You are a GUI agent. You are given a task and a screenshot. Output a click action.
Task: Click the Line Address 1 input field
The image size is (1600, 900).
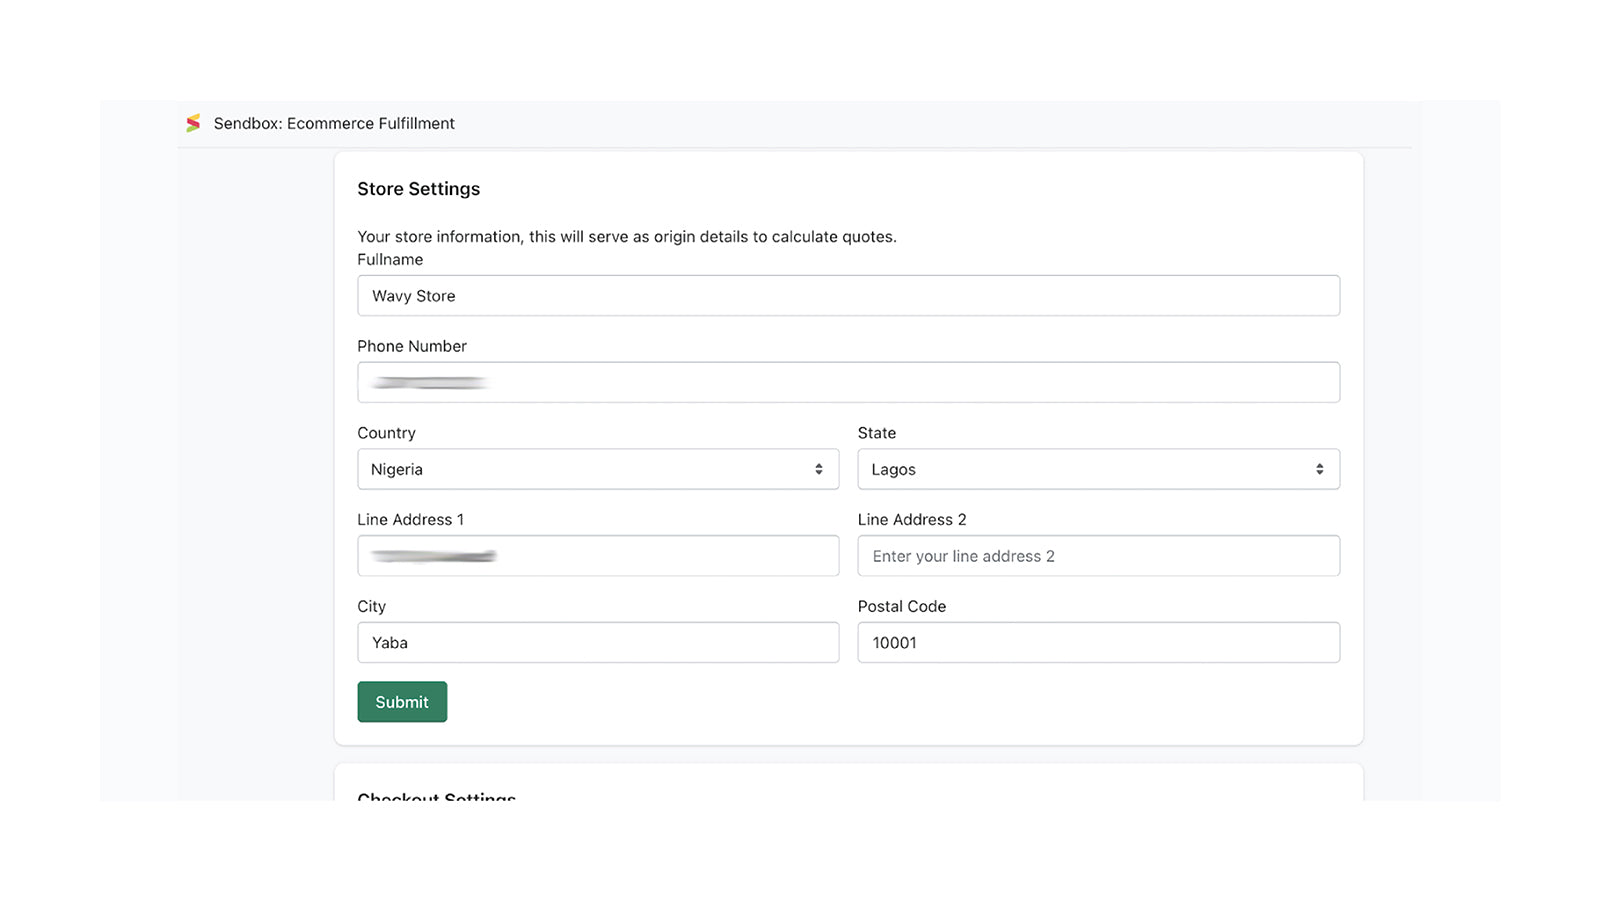point(598,556)
